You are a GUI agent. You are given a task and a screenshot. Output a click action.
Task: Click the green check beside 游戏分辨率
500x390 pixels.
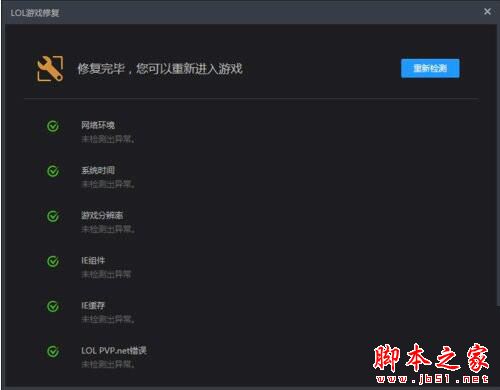pyautogui.click(x=53, y=216)
